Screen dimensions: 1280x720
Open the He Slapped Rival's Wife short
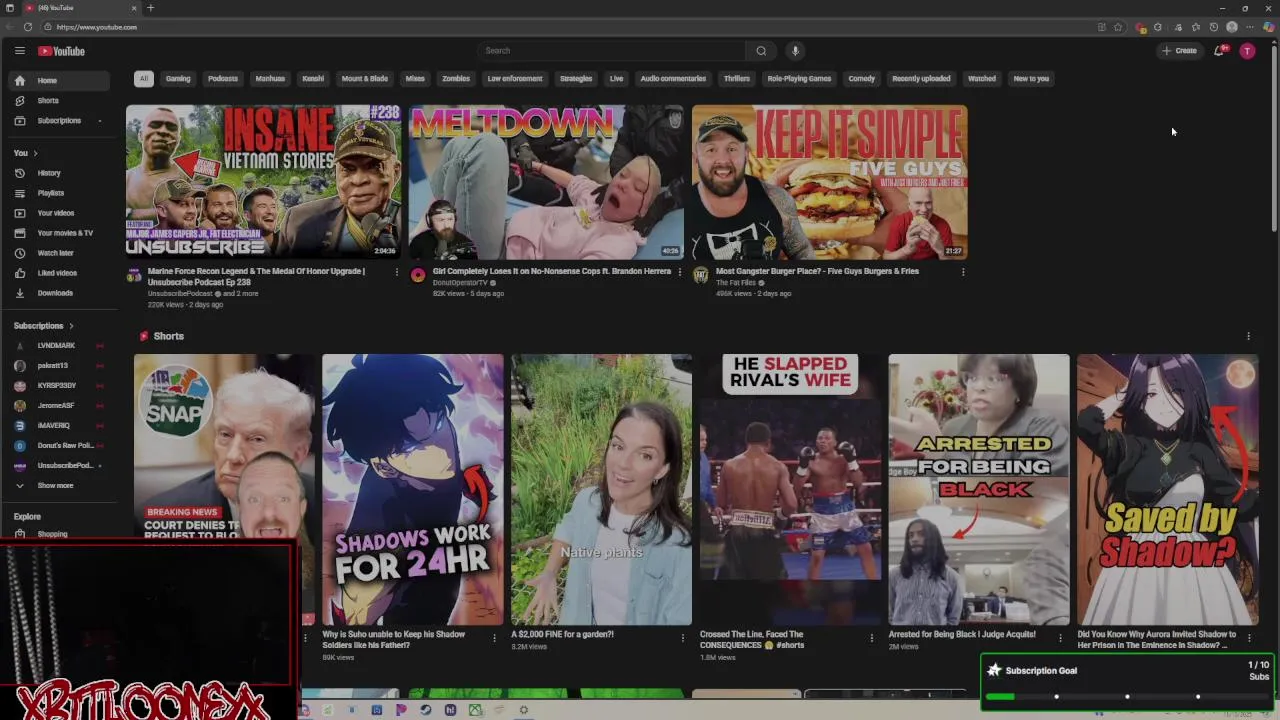point(790,490)
